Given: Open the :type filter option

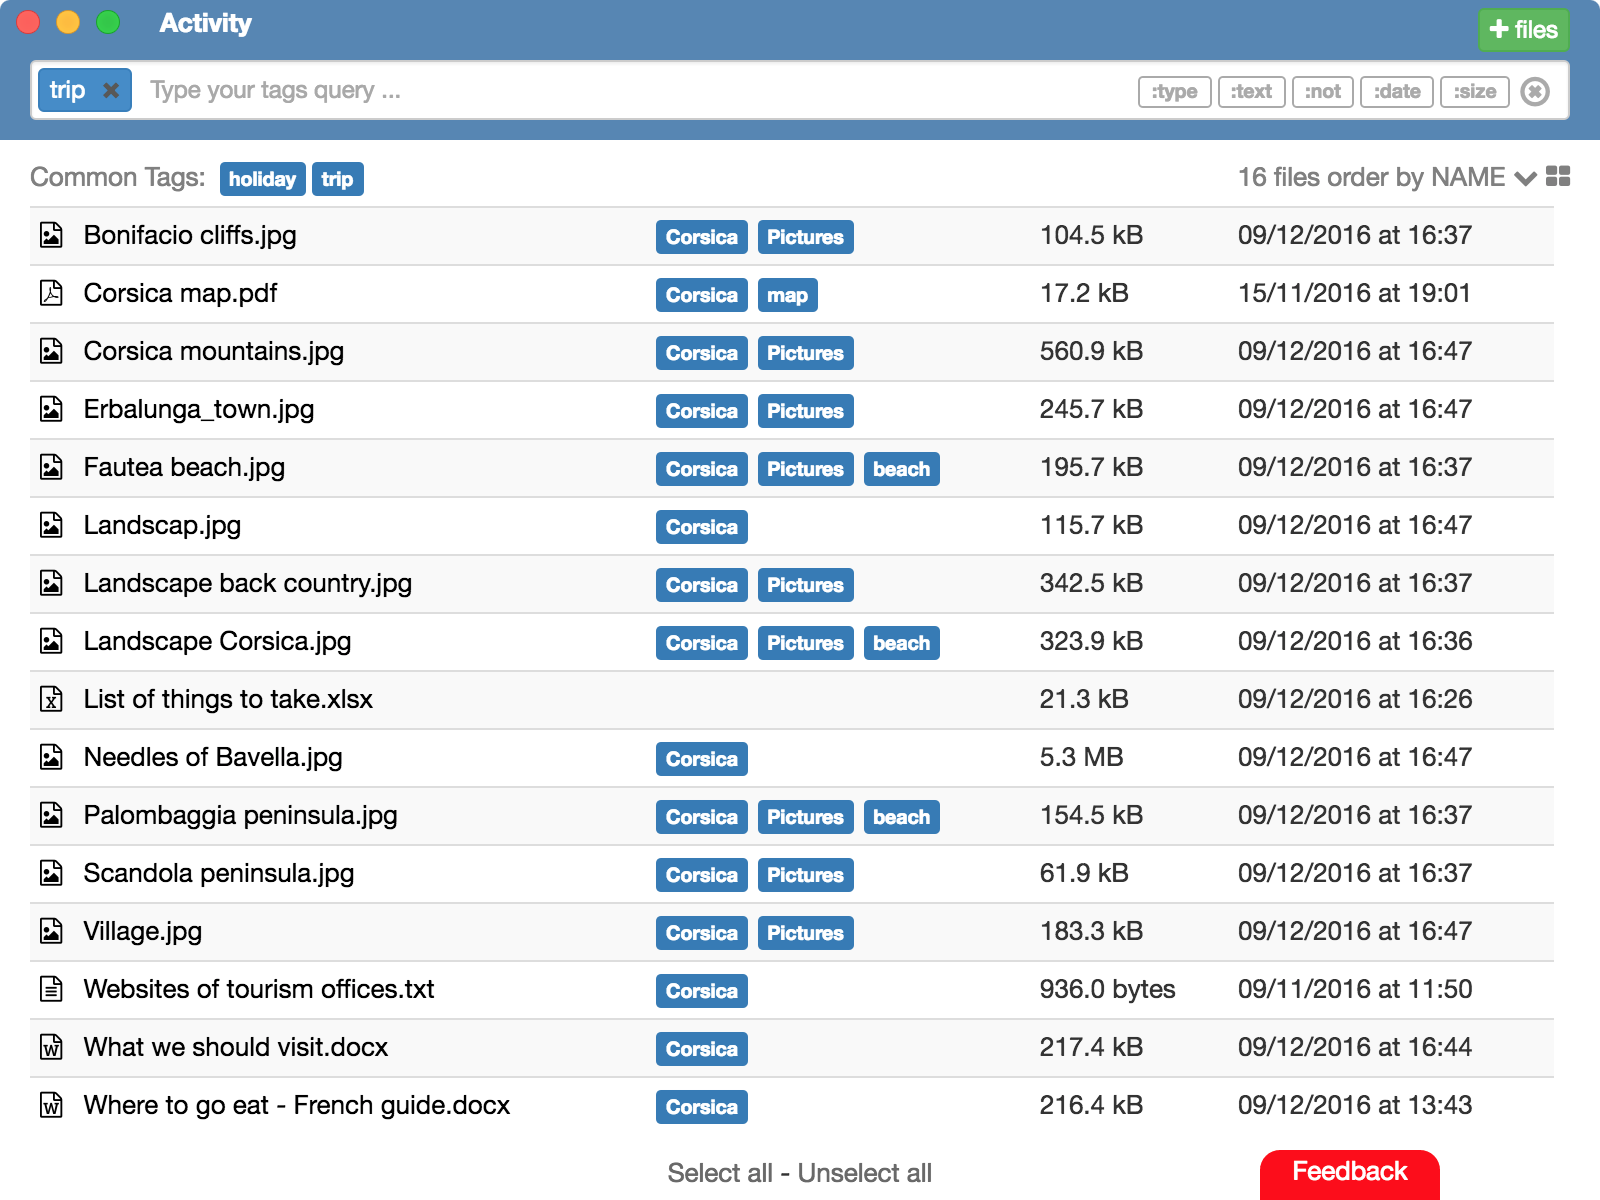Looking at the screenshot, I should click(x=1174, y=91).
